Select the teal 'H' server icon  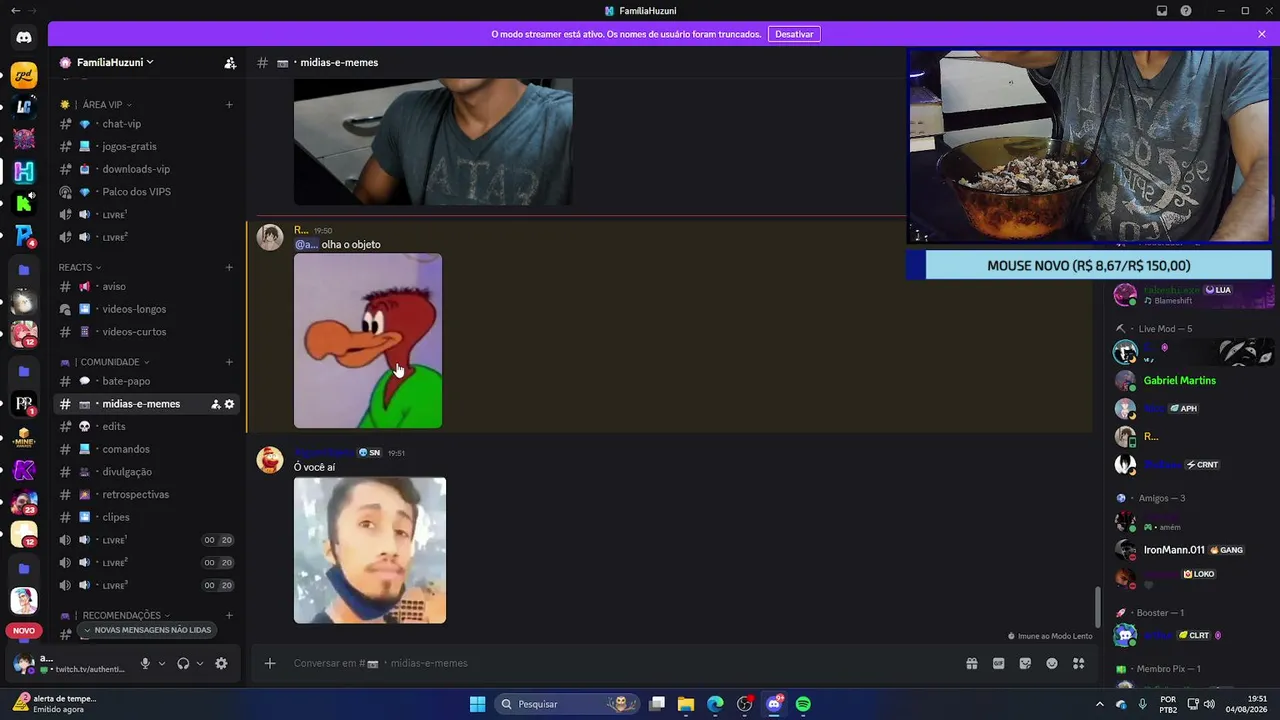pos(24,172)
